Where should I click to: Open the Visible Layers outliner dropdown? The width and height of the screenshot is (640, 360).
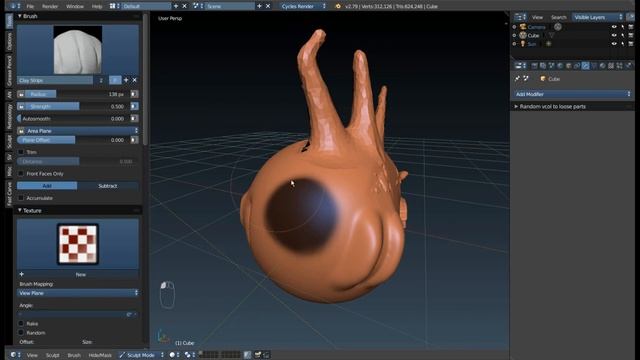click(598, 17)
